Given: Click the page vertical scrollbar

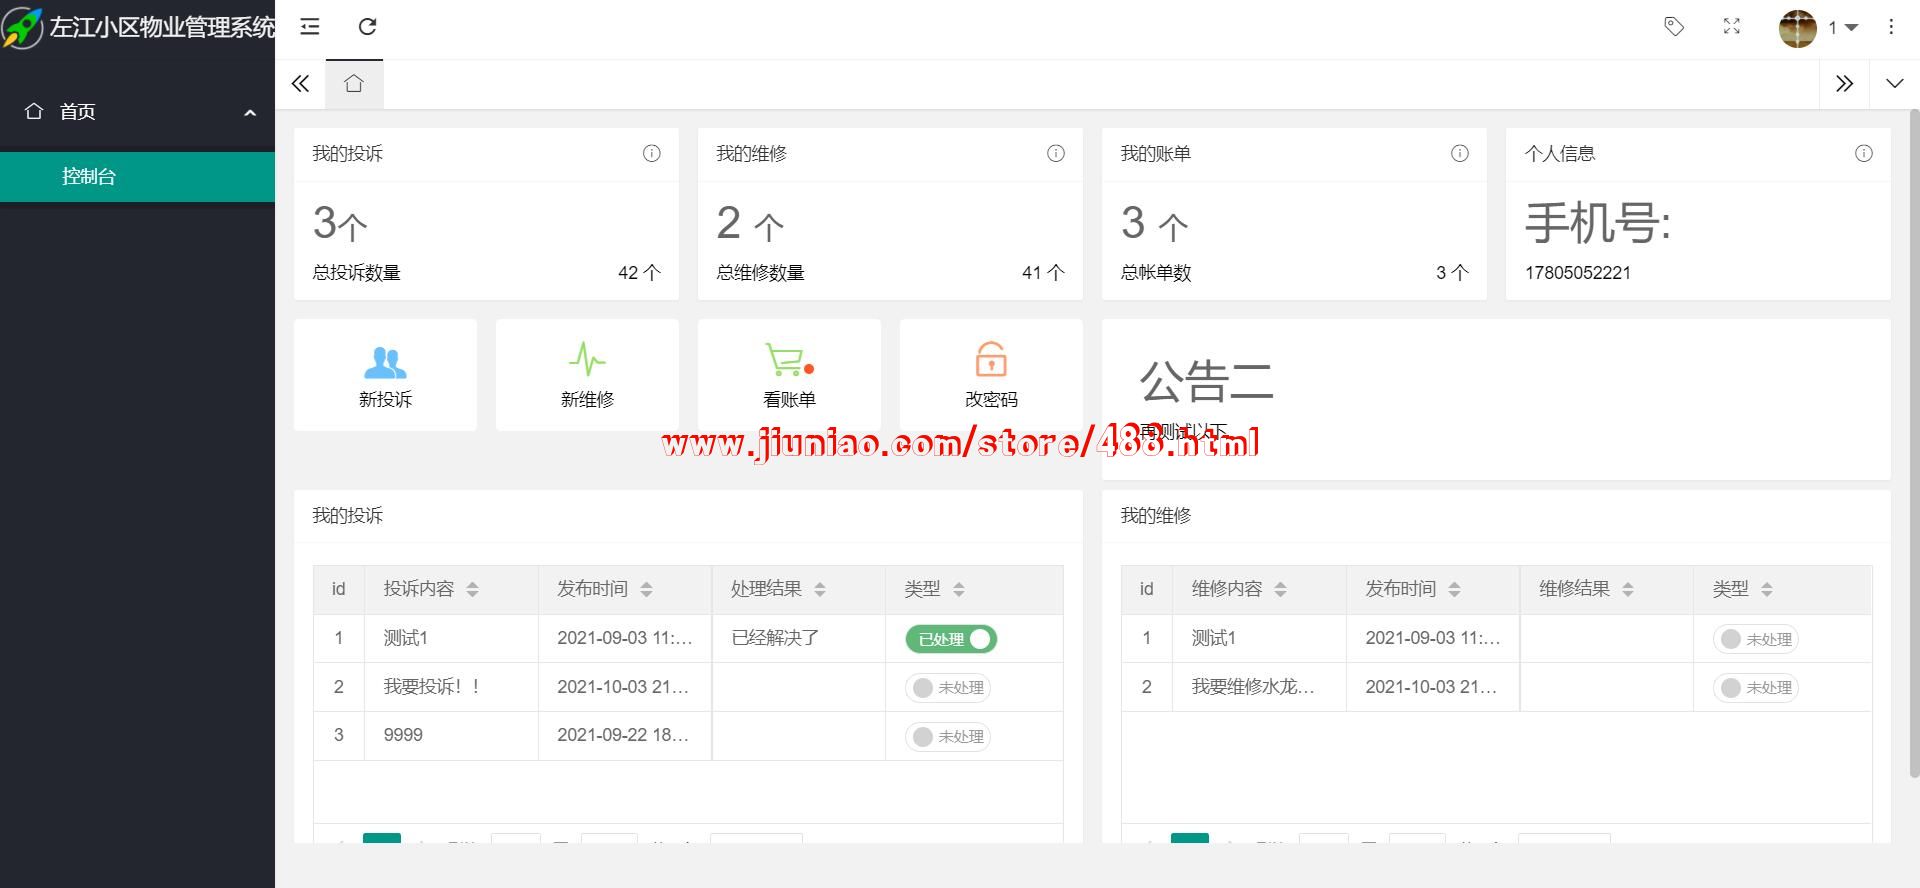Looking at the screenshot, I should pyautogui.click(x=1914, y=440).
